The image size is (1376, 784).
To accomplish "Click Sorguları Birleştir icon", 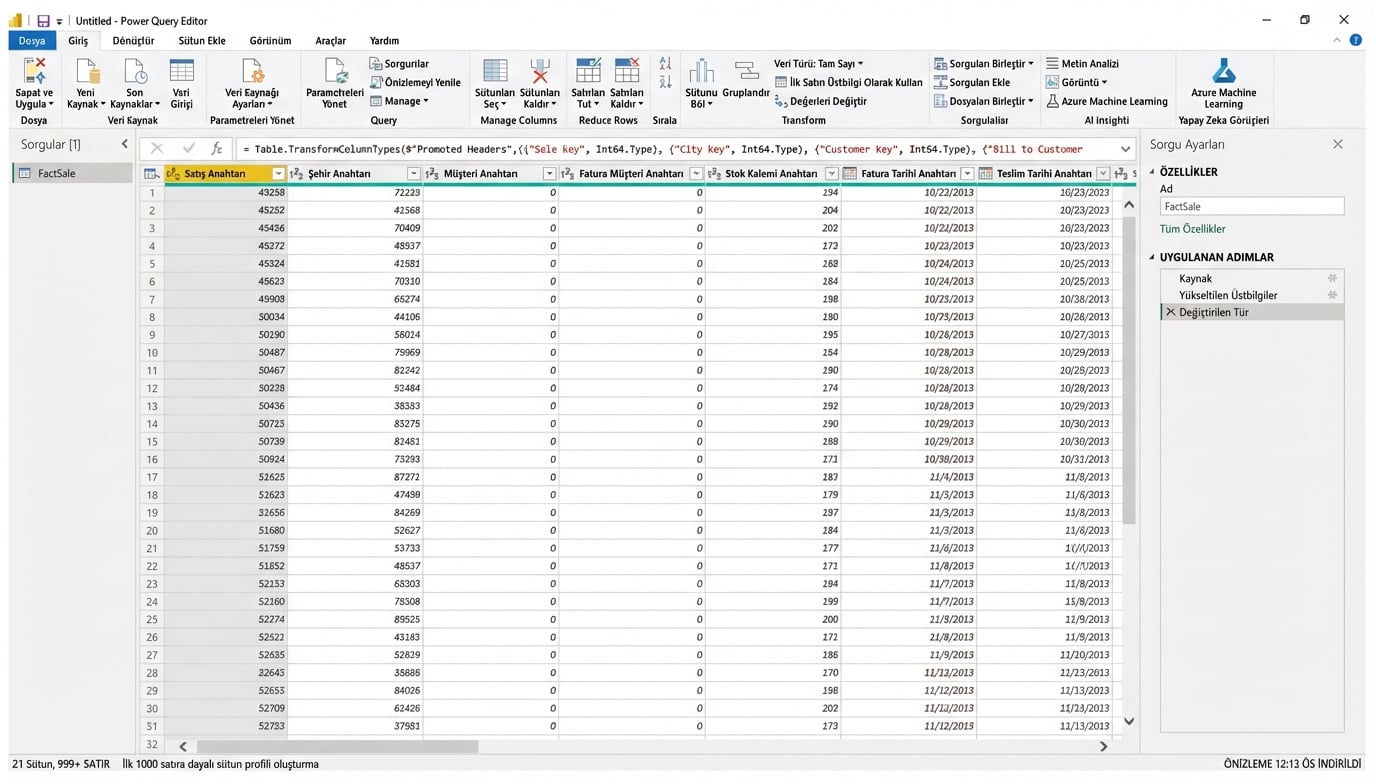I will coord(940,63).
